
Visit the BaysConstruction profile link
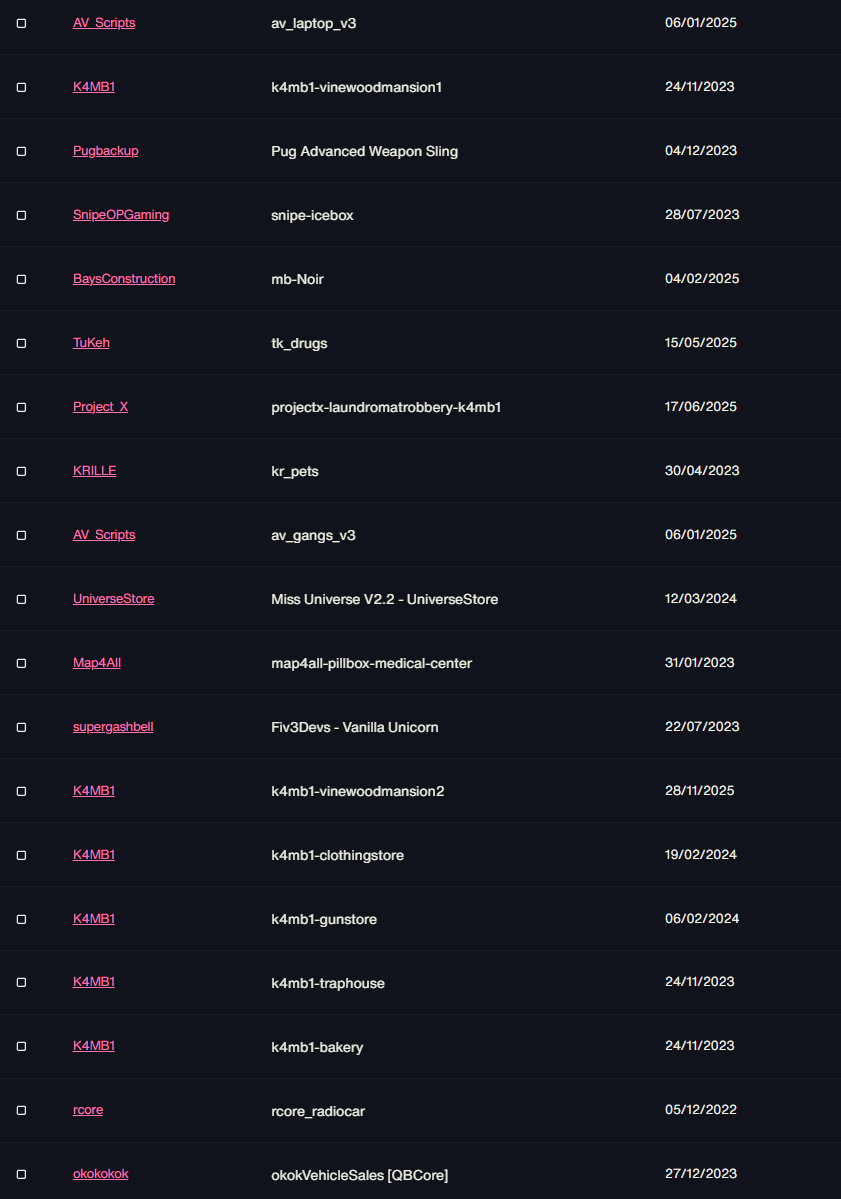[x=124, y=278]
